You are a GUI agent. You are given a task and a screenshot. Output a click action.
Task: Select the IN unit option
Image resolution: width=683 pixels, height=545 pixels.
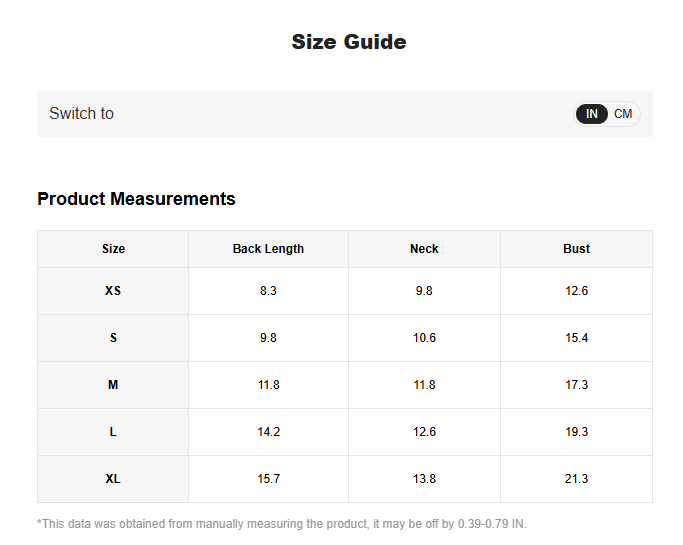(x=592, y=114)
